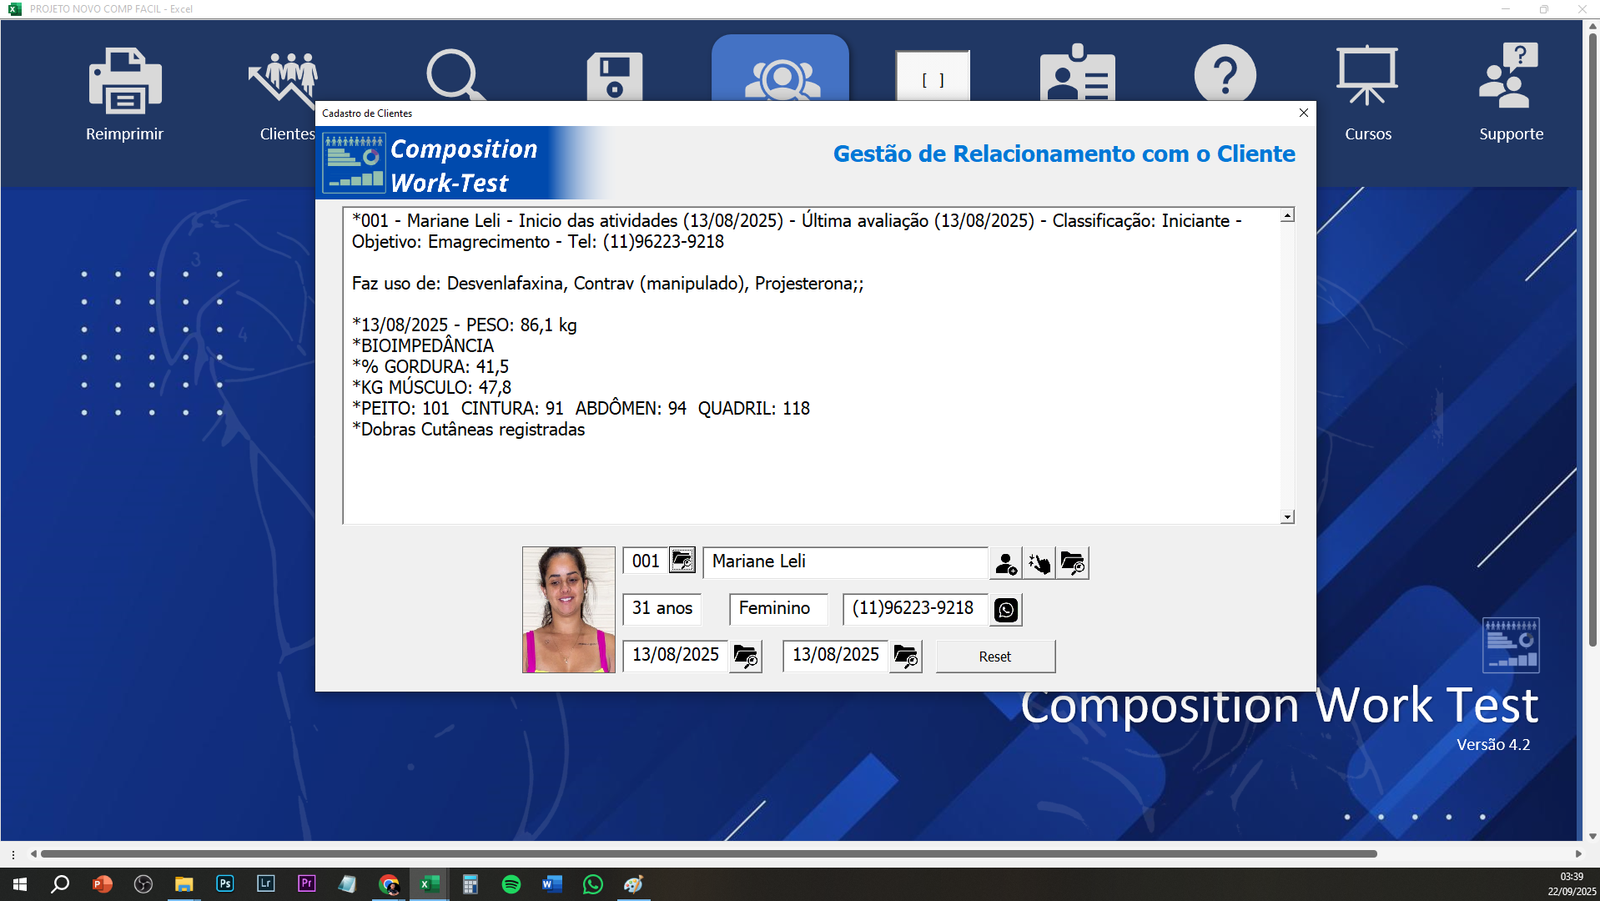Open folder search icon beside client code 001
The height and width of the screenshot is (901, 1600).
pos(682,561)
